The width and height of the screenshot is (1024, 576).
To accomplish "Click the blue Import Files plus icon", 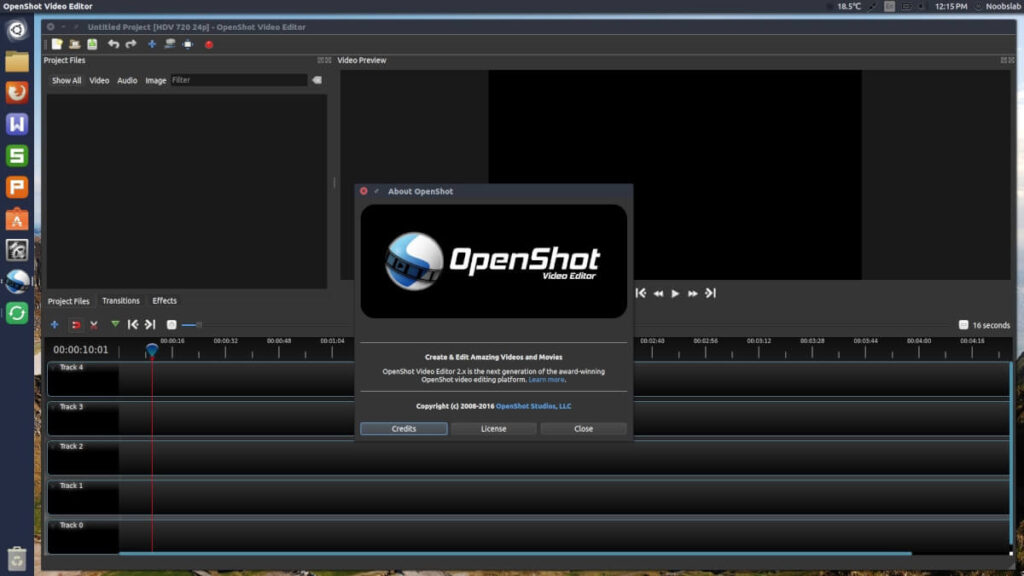I will 152,44.
